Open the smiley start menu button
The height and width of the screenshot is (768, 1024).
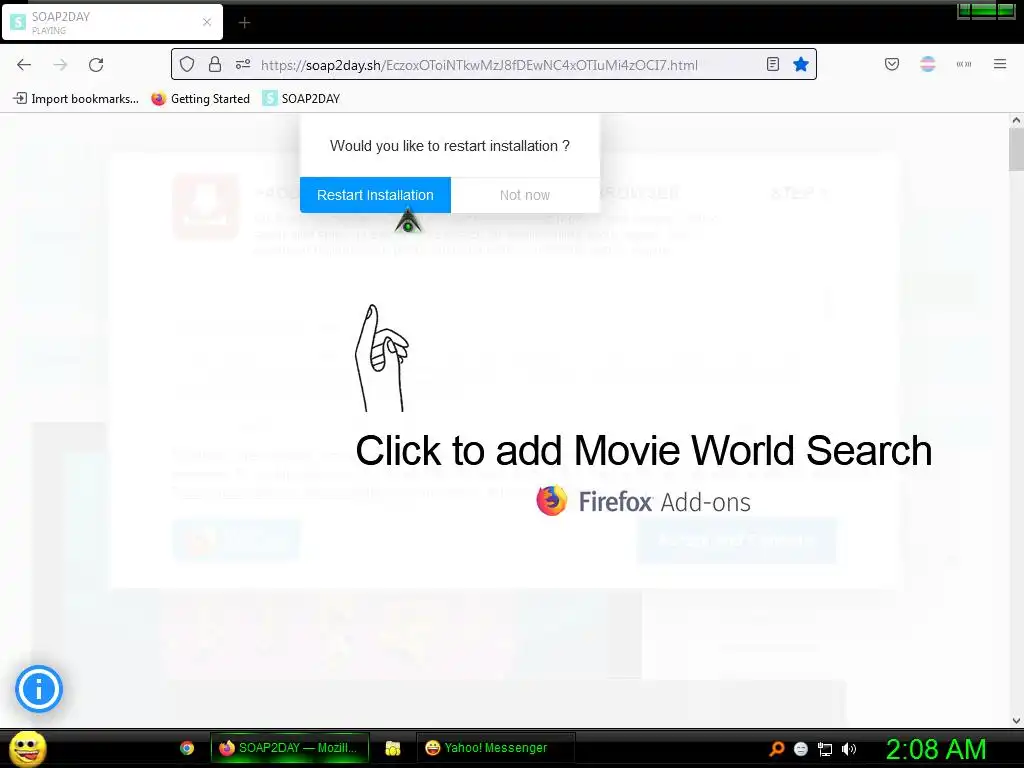coord(27,748)
